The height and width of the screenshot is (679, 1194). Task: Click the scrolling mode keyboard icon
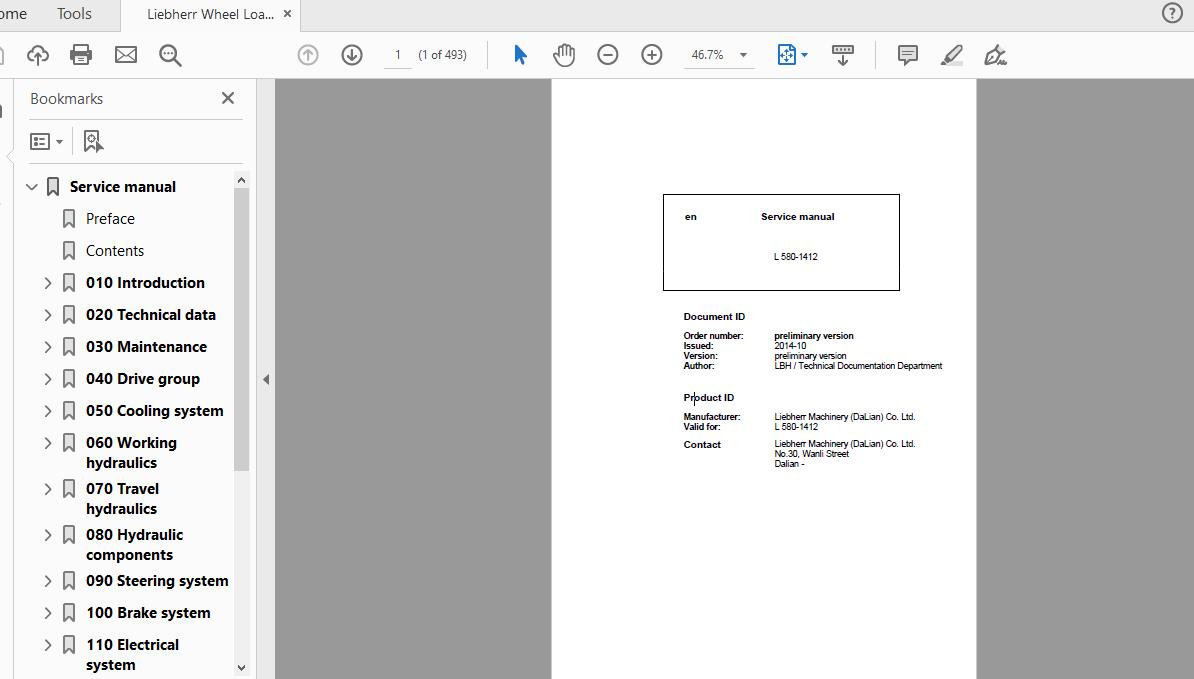pyautogui.click(x=842, y=55)
